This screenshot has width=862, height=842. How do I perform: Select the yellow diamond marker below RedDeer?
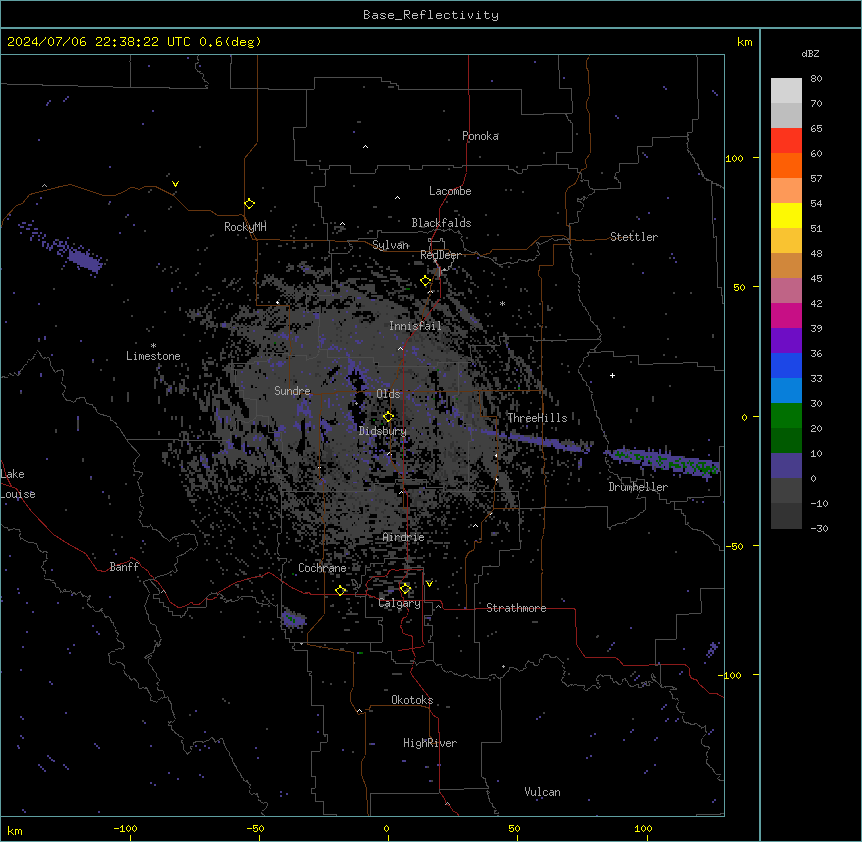pyautogui.click(x=426, y=281)
